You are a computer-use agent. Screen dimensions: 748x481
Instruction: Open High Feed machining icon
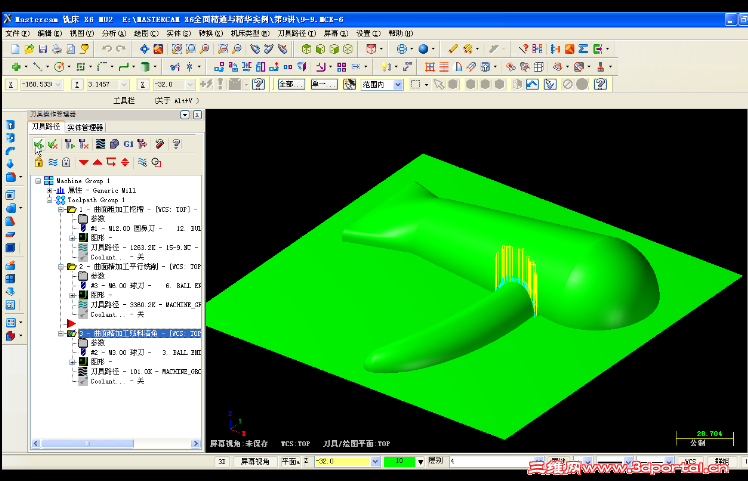[142, 144]
